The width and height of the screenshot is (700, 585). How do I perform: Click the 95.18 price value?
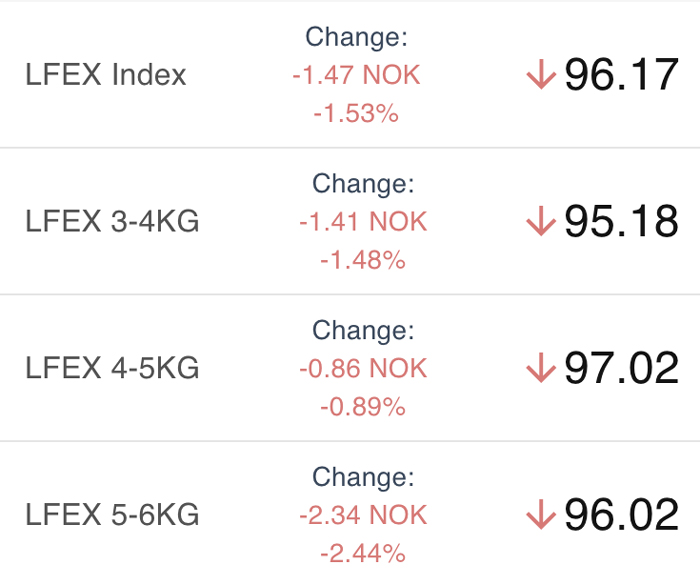pyautogui.click(x=621, y=221)
